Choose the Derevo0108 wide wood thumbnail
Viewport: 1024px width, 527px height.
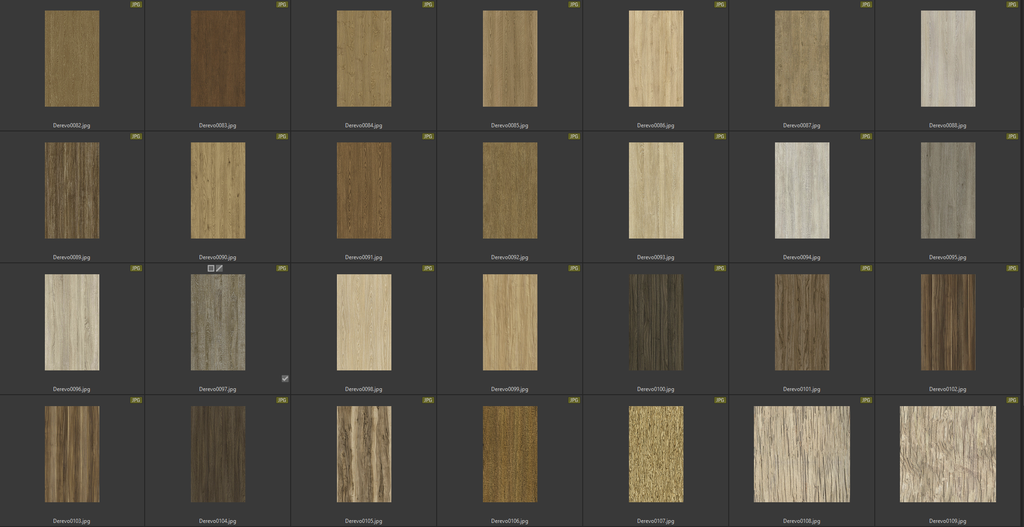coord(802,454)
